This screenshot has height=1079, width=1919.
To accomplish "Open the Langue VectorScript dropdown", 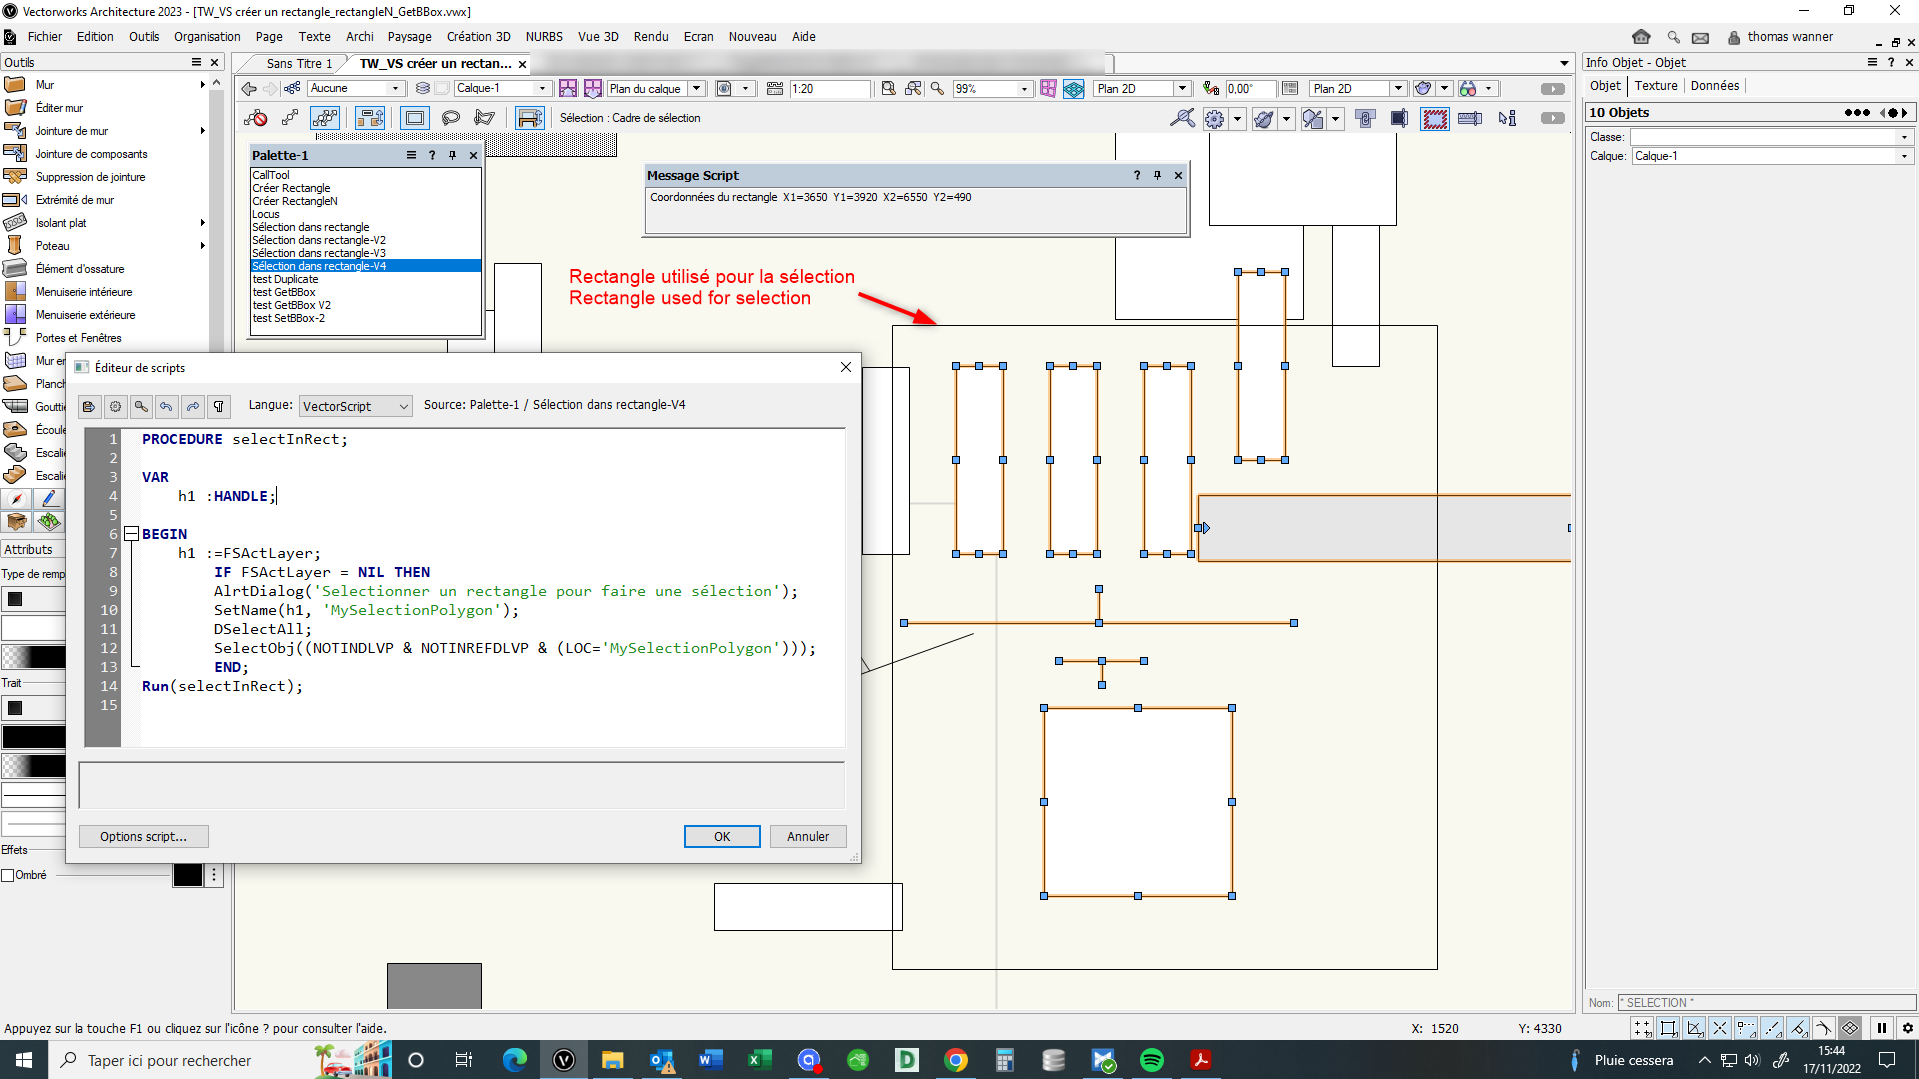I will pos(355,406).
